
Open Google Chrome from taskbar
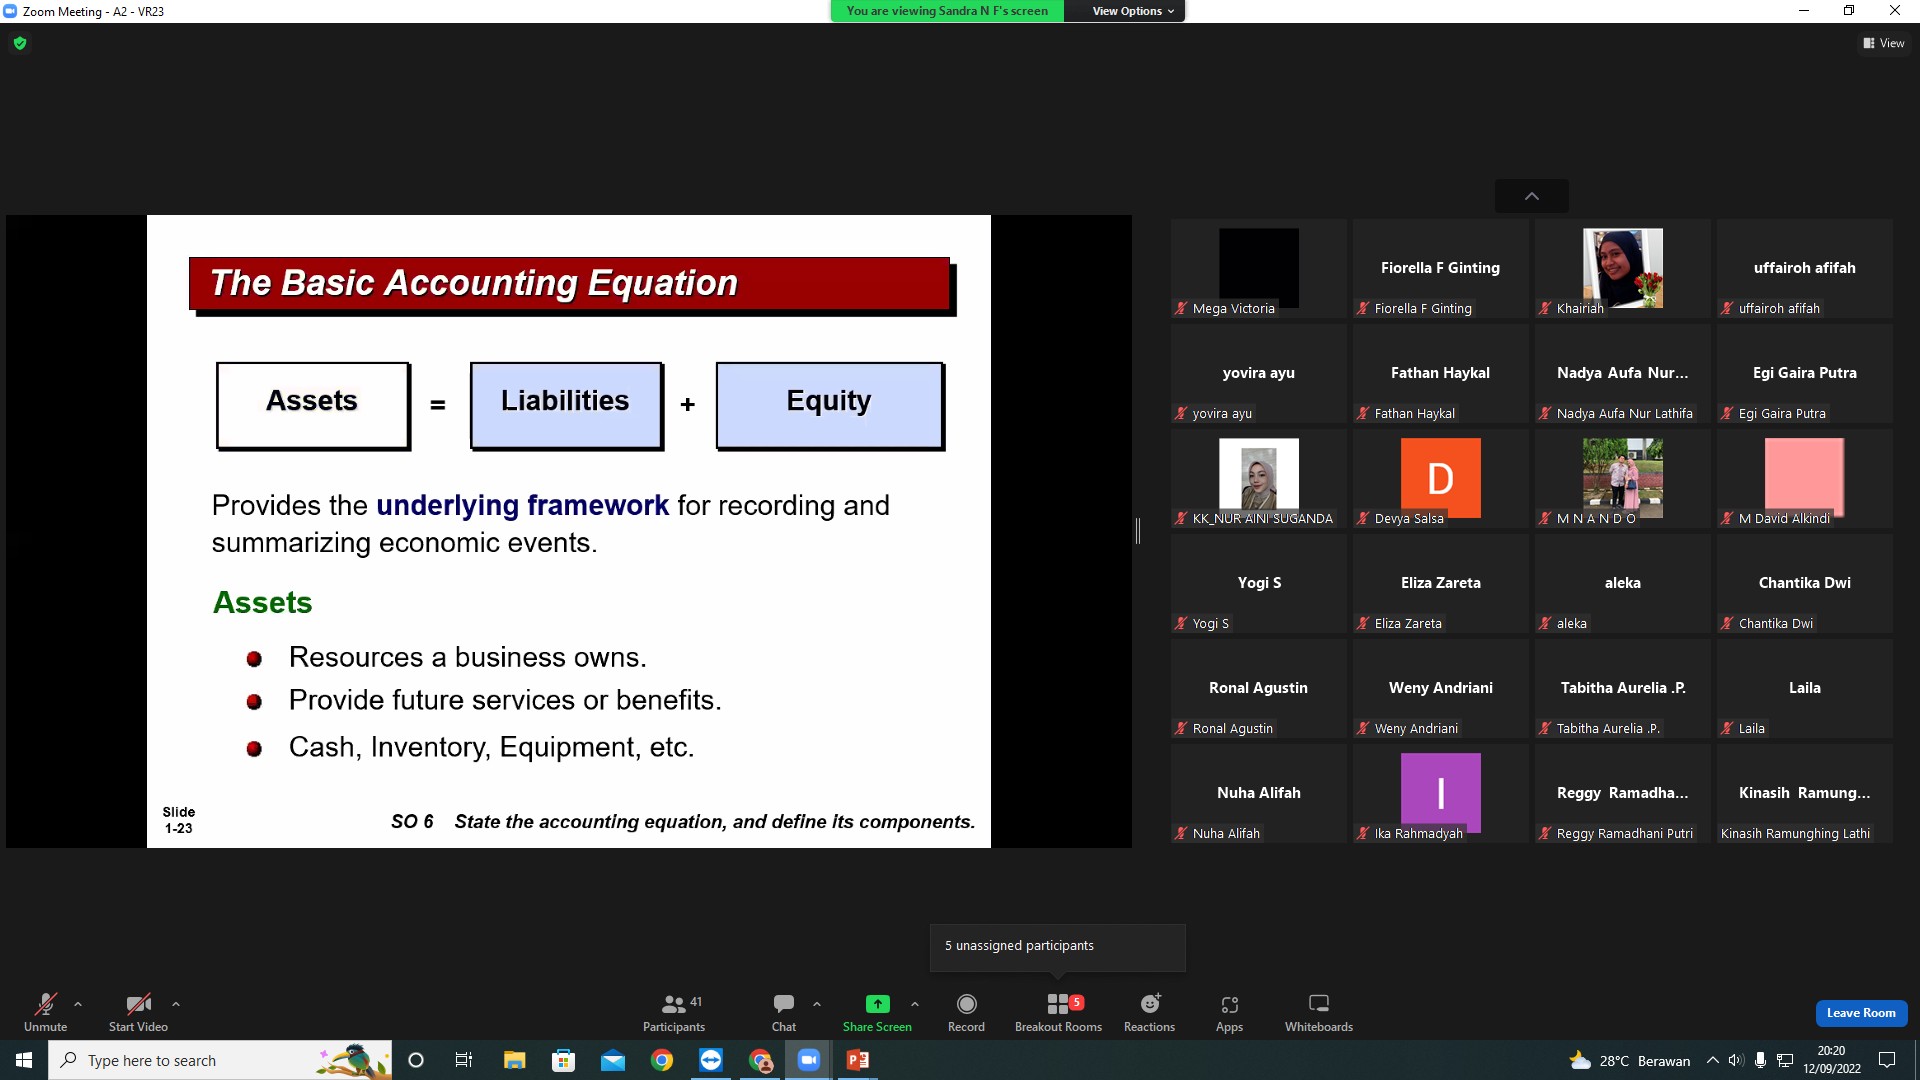click(662, 1060)
